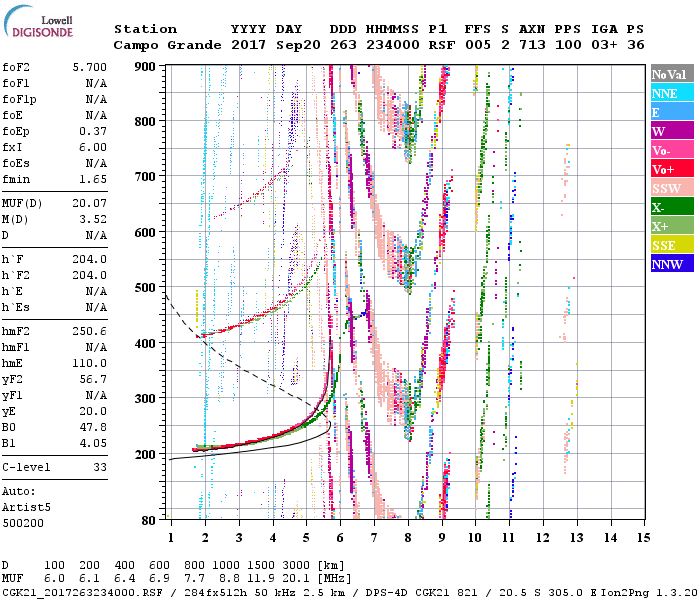The width and height of the screenshot is (700, 600).
Task: Click the 900 label on height axis
Action: point(145,67)
